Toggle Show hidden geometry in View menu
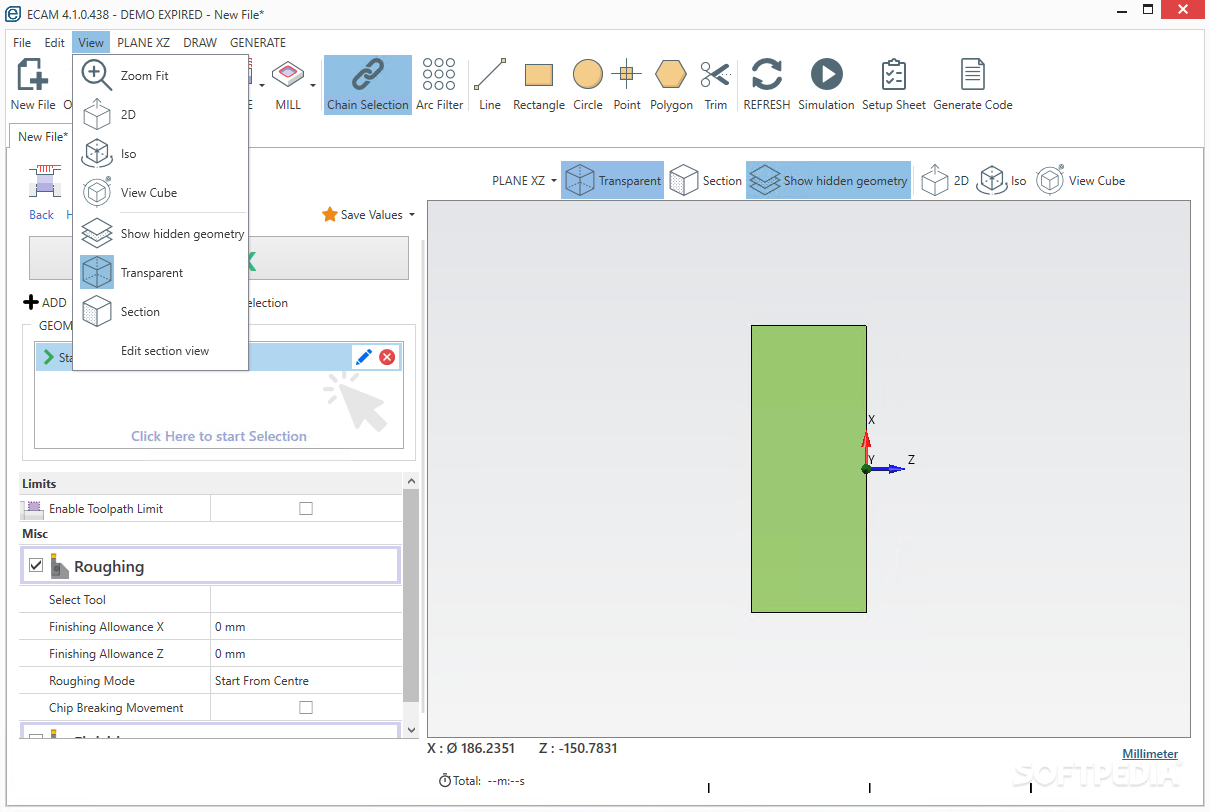Image resolution: width=1210 pixels, height=812 pixels. pyautogui.click(x=160, y=234)
